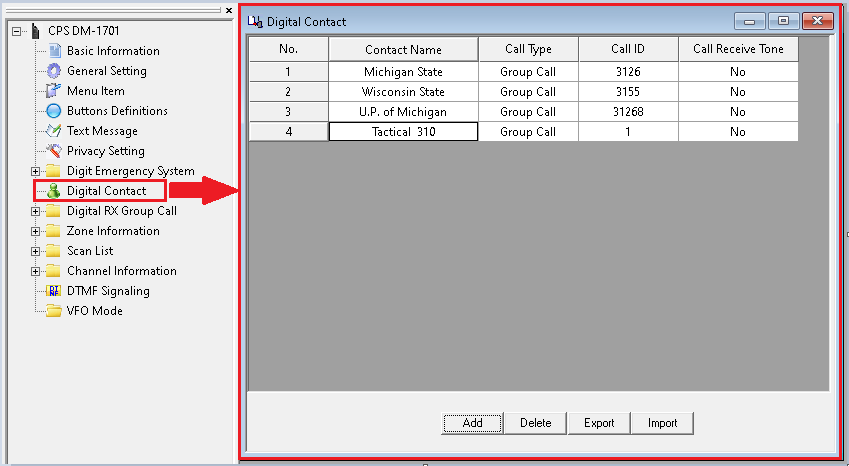Select row number 1 header
Screen dimensions: 849x466
pyautogui.click(x=289, y=72)
